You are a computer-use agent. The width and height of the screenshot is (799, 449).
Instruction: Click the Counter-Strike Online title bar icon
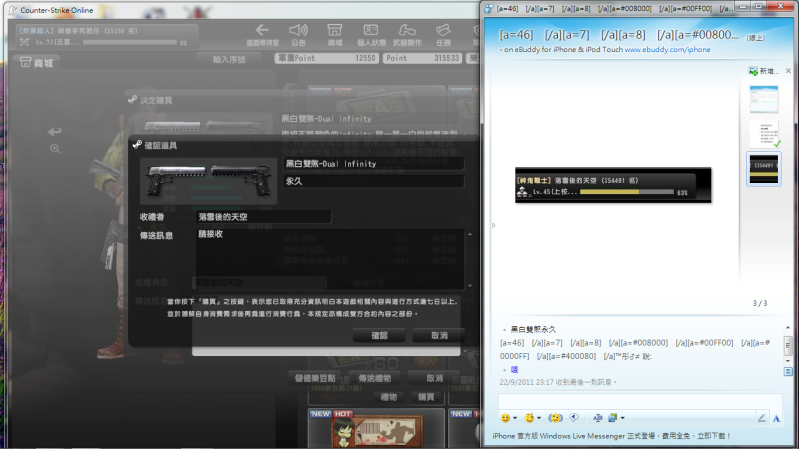[13, 10]
